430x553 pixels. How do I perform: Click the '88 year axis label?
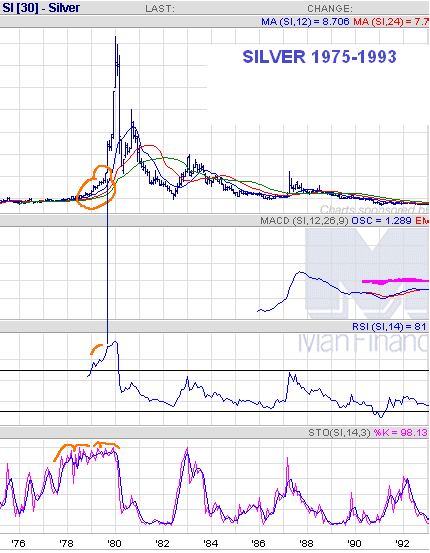[306, 543]
